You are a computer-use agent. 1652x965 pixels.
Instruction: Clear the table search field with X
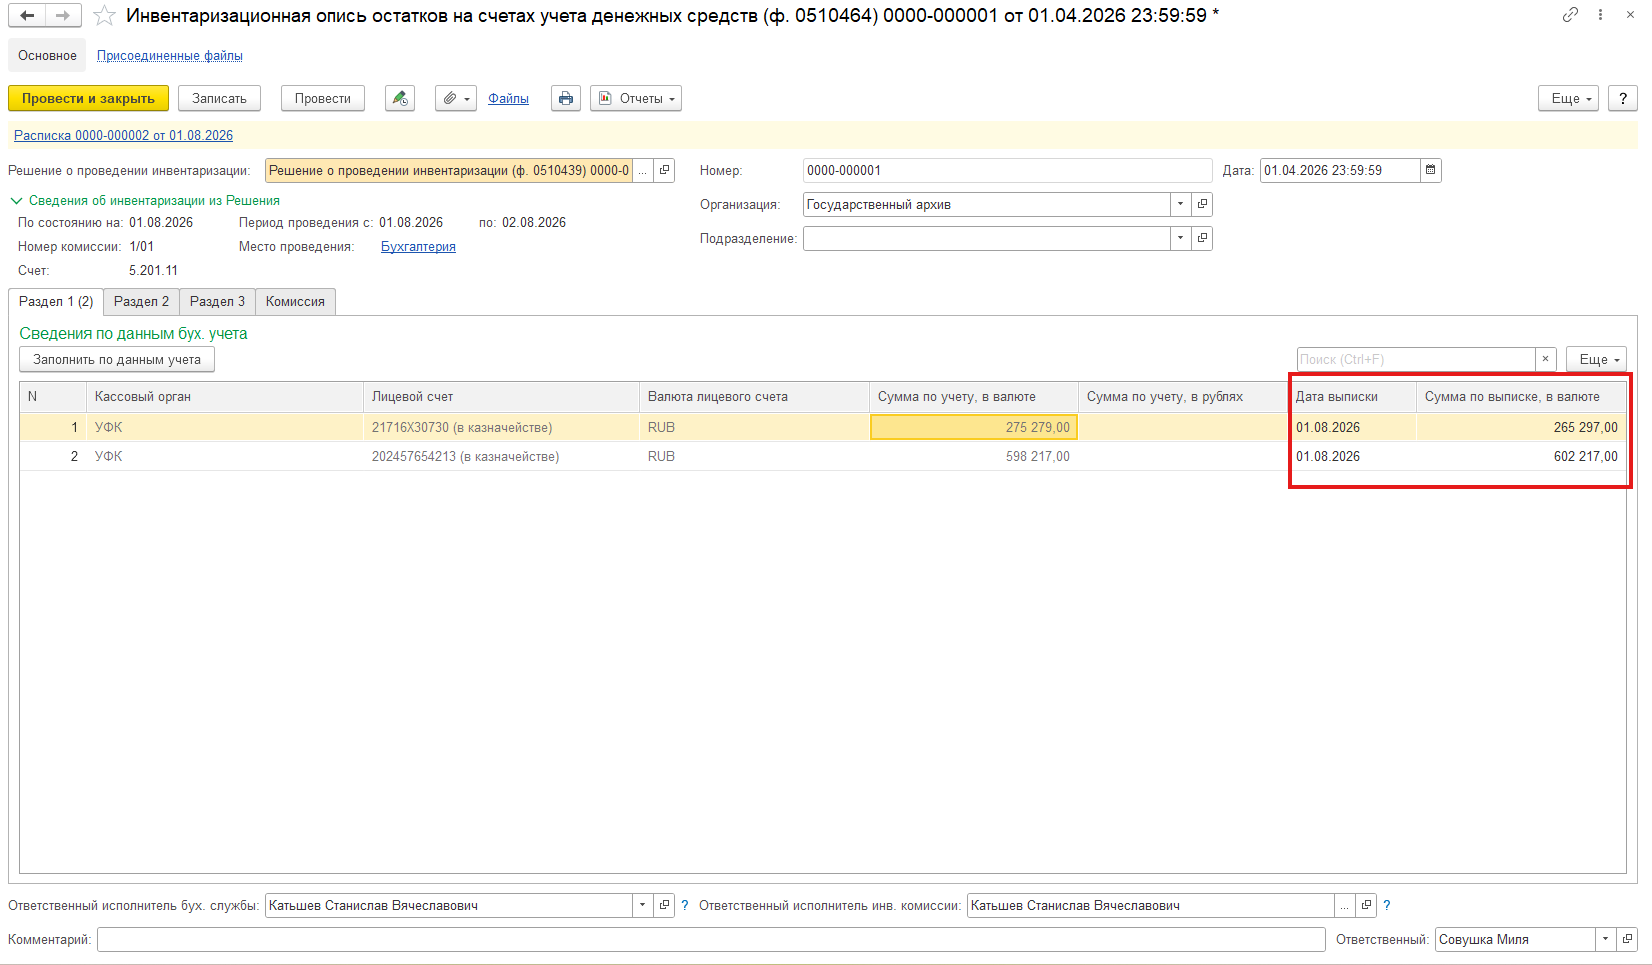pos(1546,359)
